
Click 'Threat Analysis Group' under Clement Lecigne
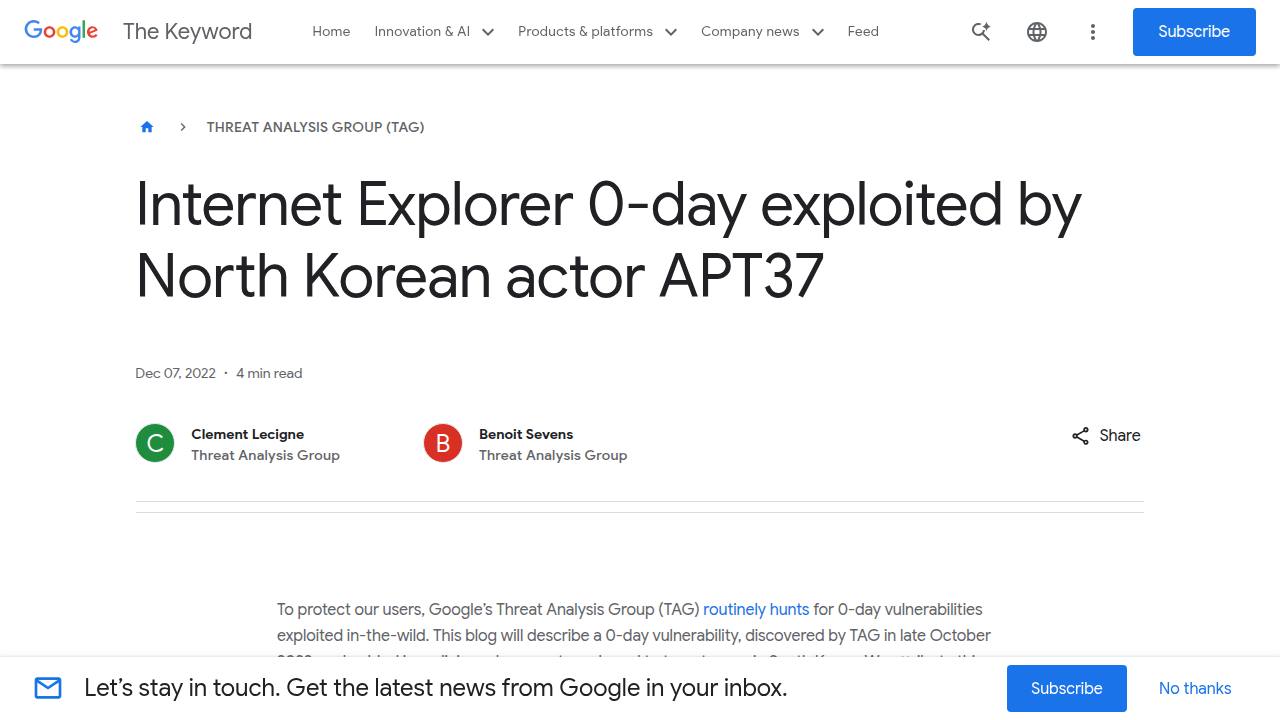tap(265, 455)
